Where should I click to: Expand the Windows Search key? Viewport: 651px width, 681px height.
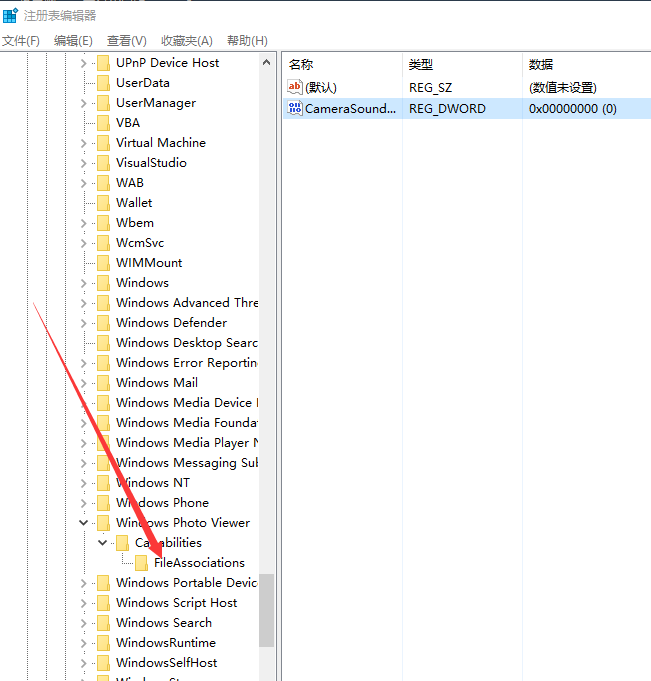83,623
